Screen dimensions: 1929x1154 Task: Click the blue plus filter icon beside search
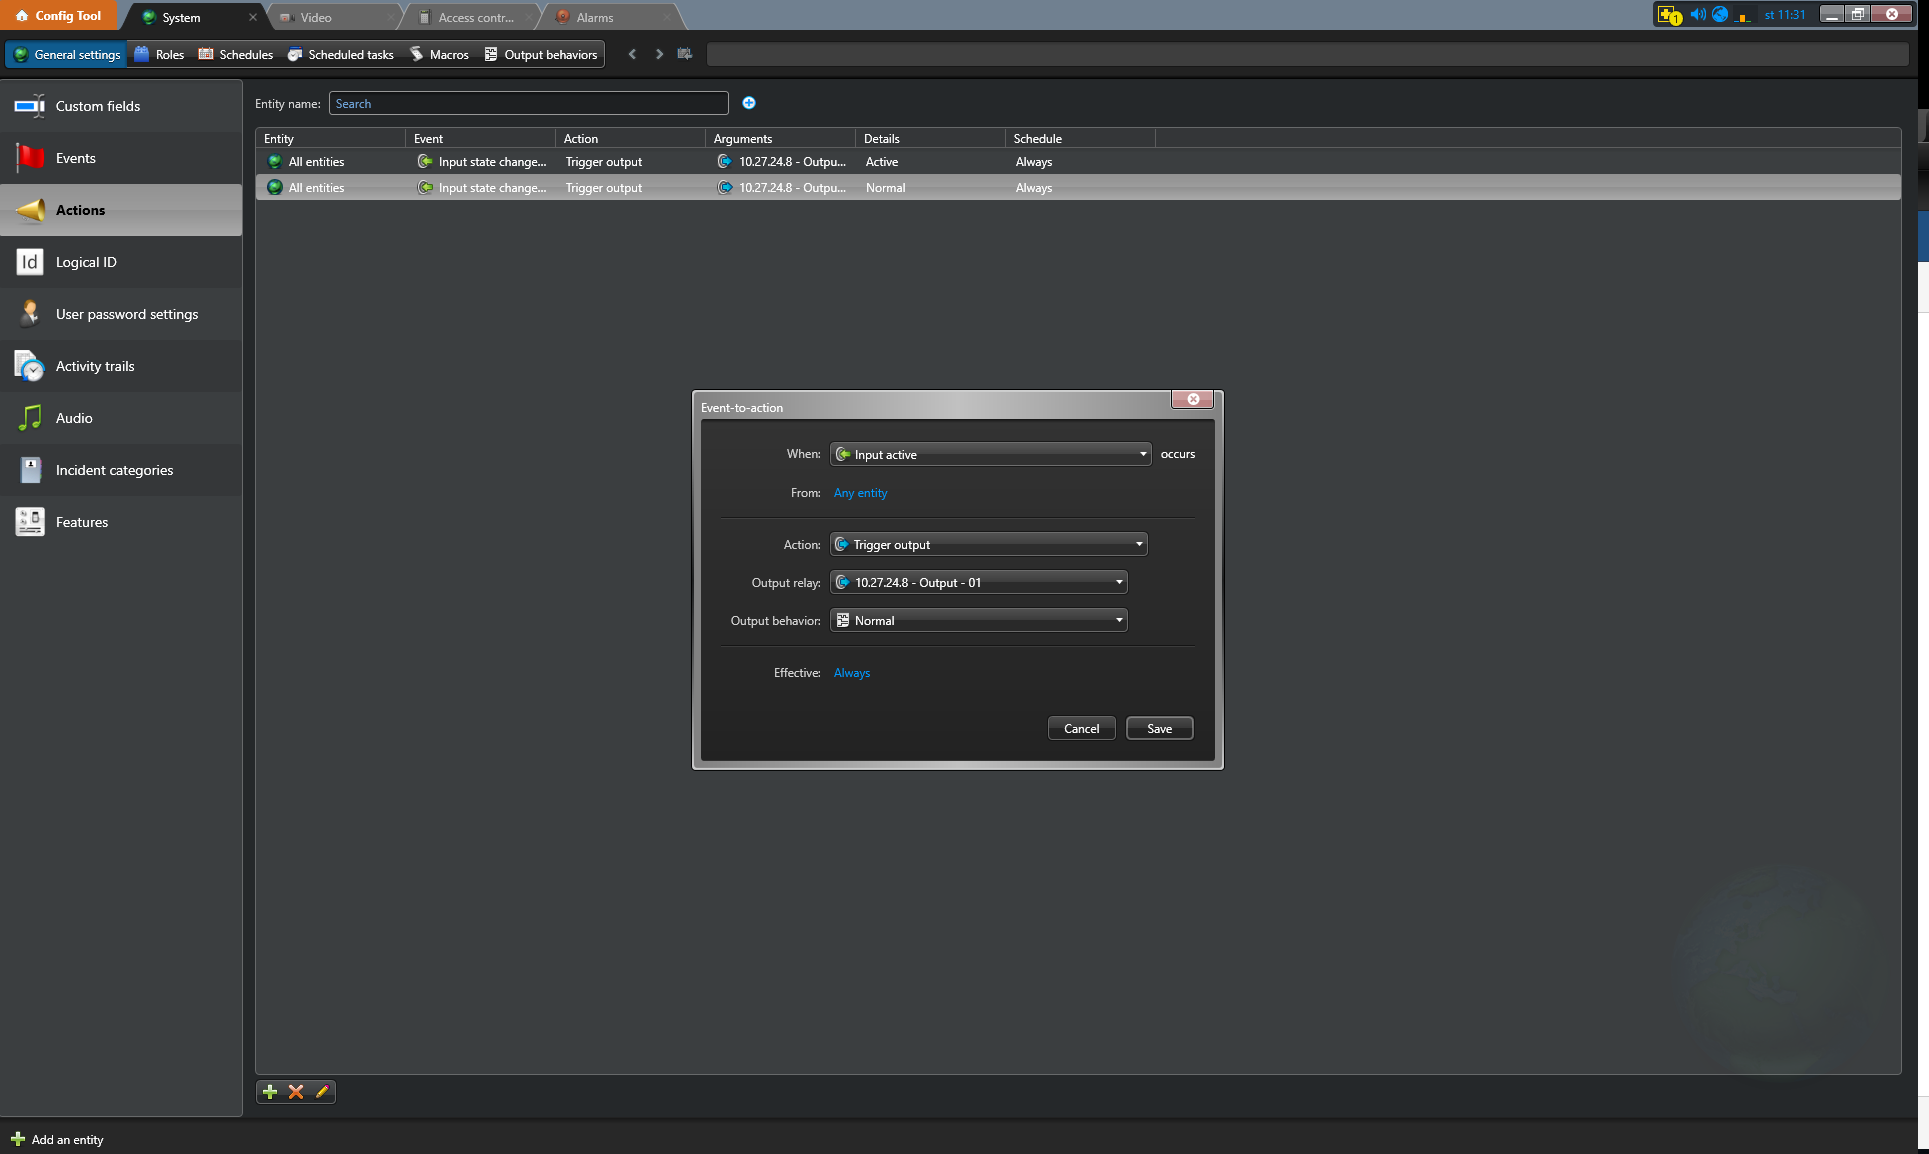pos(749,103)
